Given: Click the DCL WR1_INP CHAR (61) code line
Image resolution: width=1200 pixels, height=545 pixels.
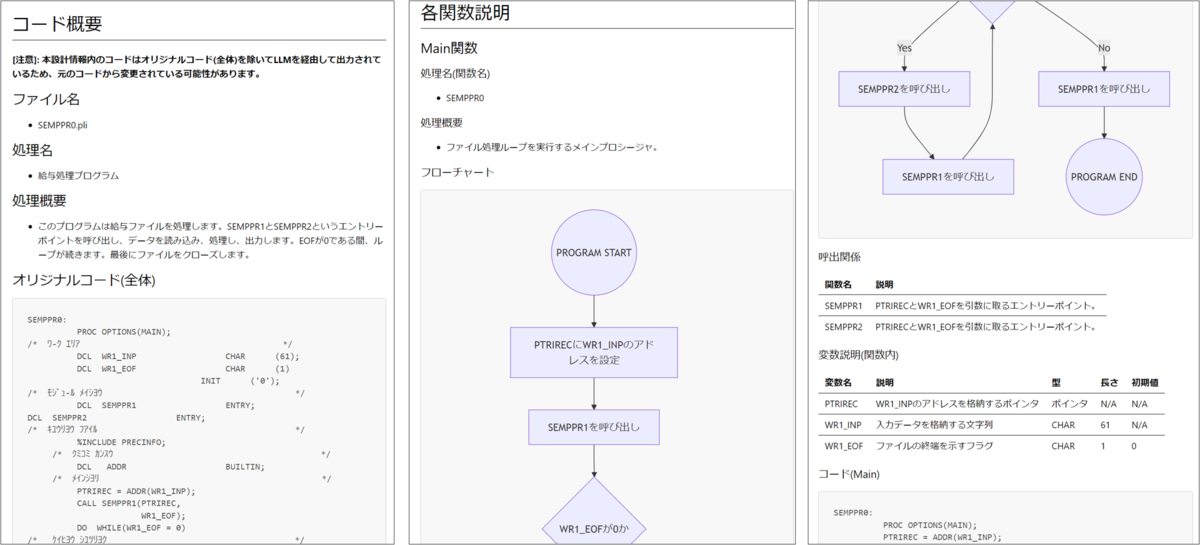Looking at the screenshot, I should (x=187, y=356).
